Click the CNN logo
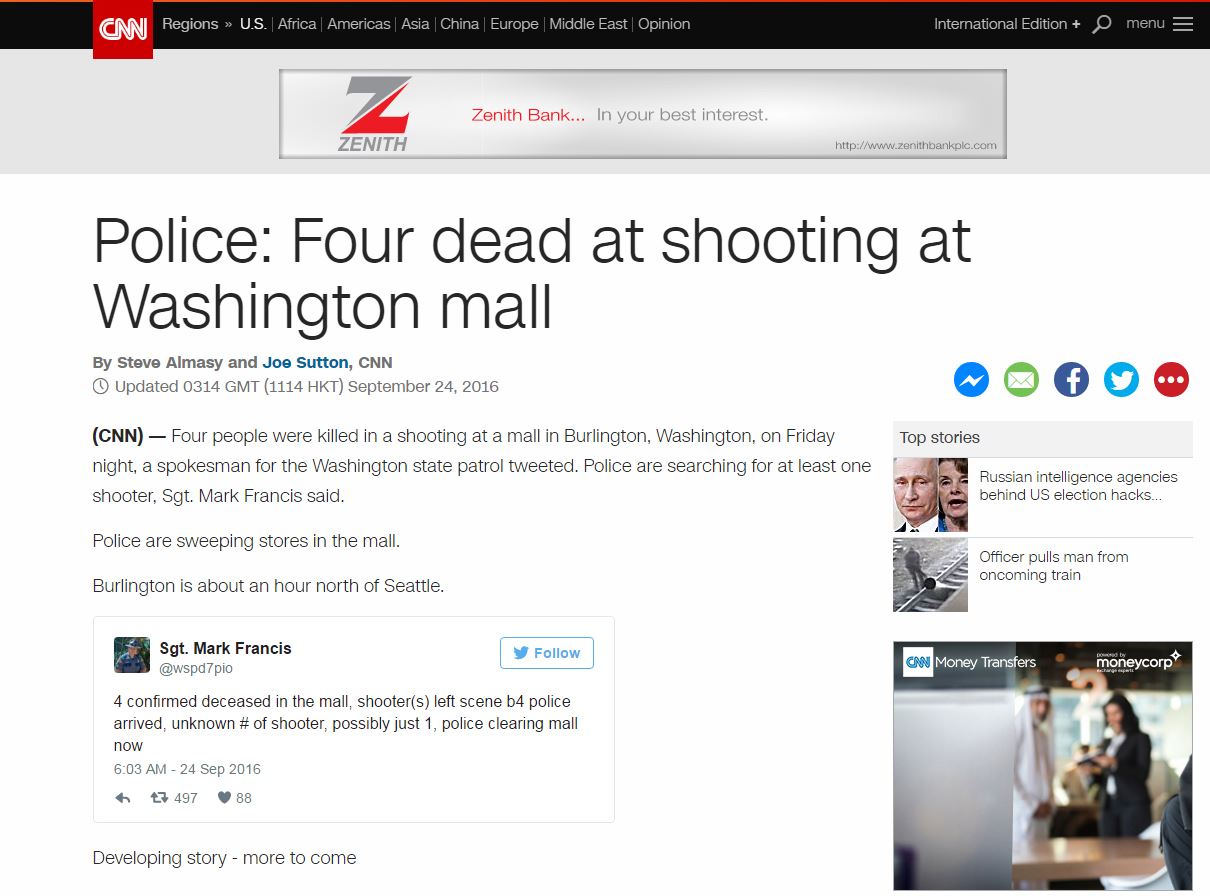Viewport: 1210px width, 896px height. (123, 29)
